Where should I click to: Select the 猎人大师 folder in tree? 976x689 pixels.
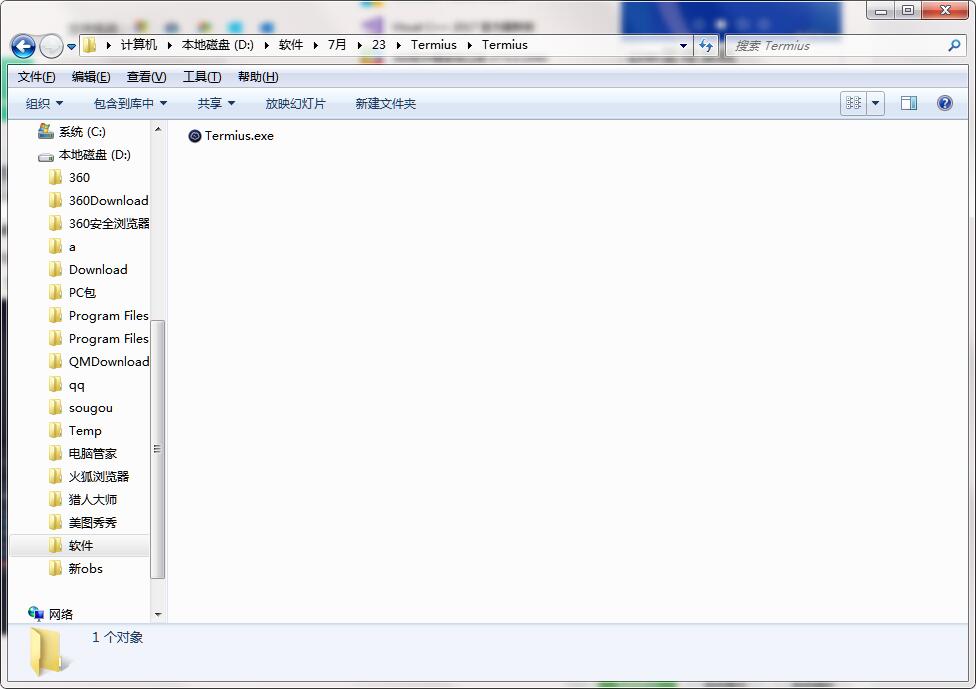pyautogui.click(x=93, y=500)
